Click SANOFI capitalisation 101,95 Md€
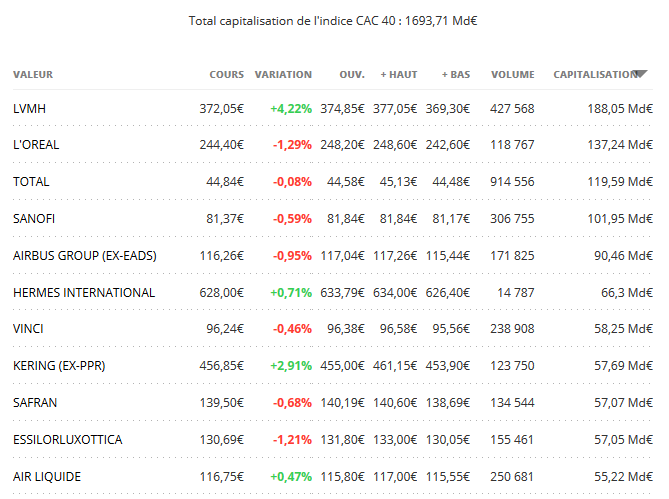The image size is (669, 499). (620, 219)
